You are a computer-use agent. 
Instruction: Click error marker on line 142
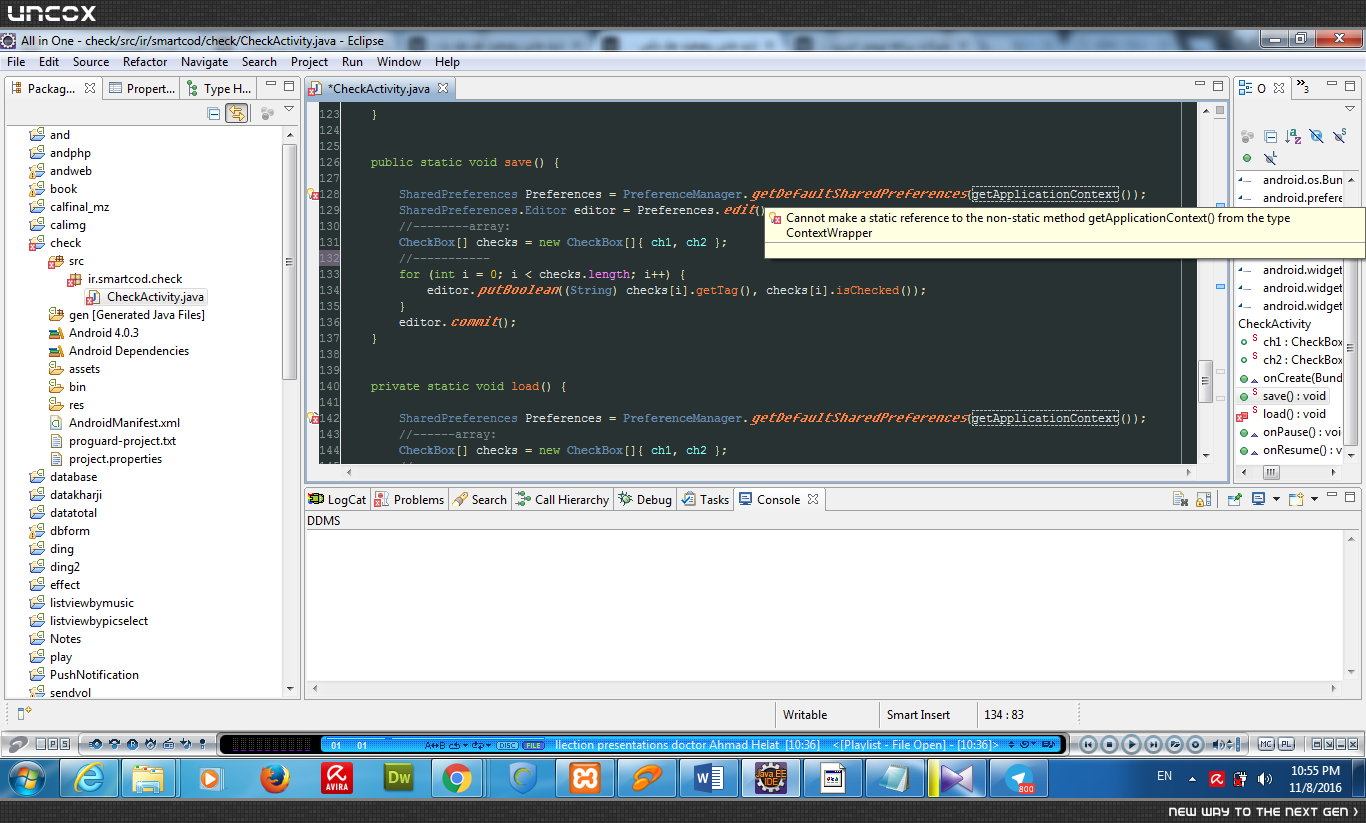click(x=313, y=418)
